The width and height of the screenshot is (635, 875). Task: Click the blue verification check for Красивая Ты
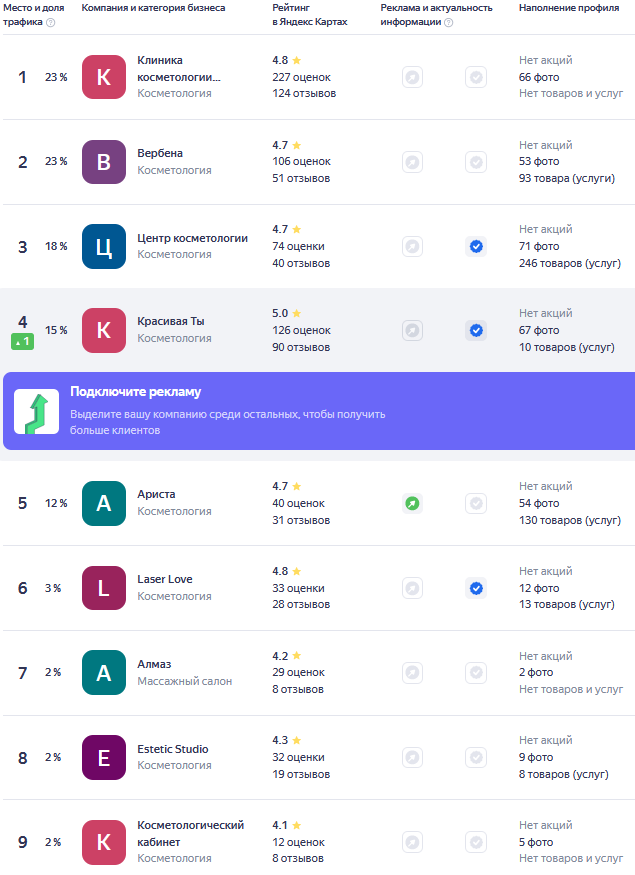[476, 330]
